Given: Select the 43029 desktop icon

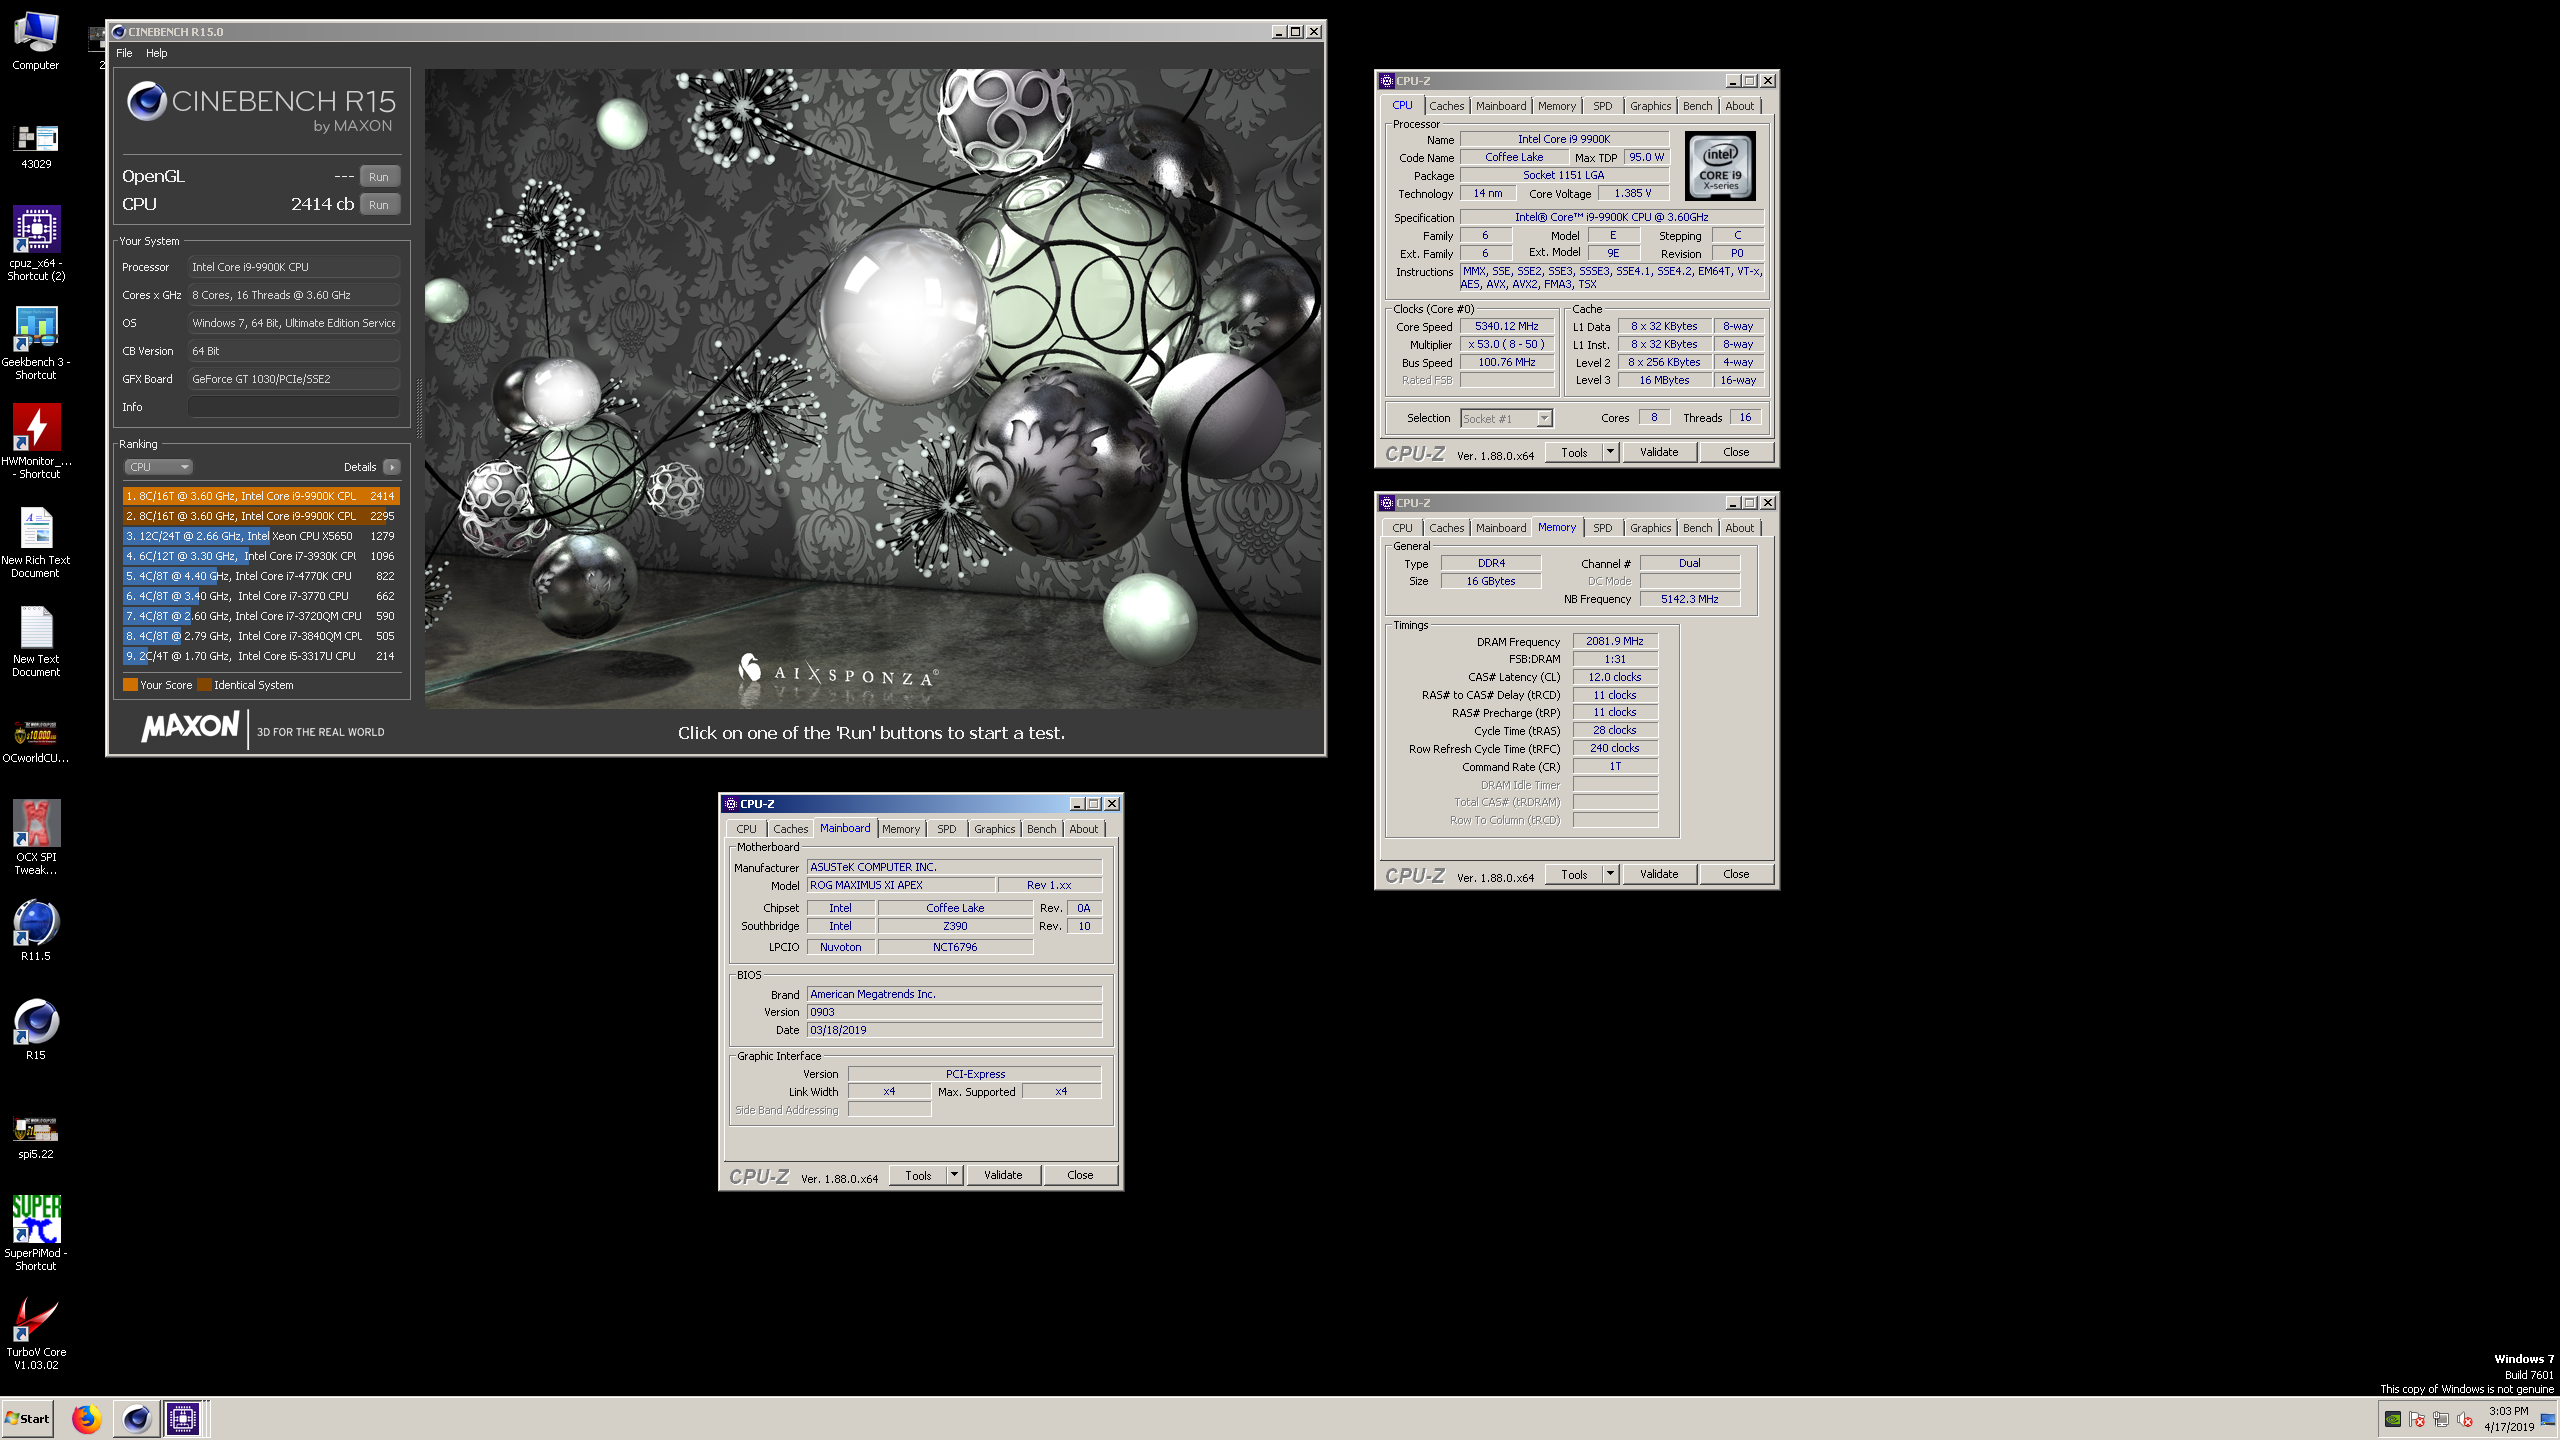Looking at the screenshot, I should pos(36,146).
